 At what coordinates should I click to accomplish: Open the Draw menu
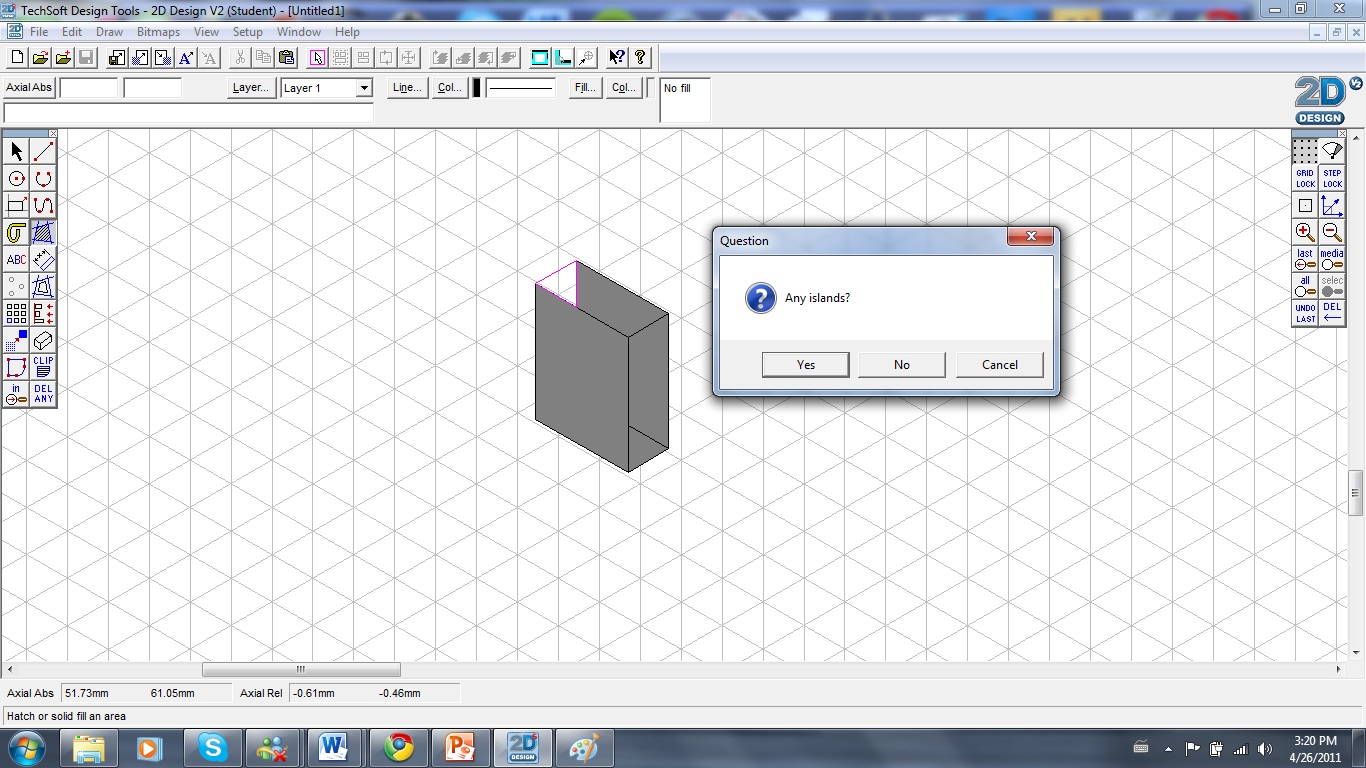109,31
